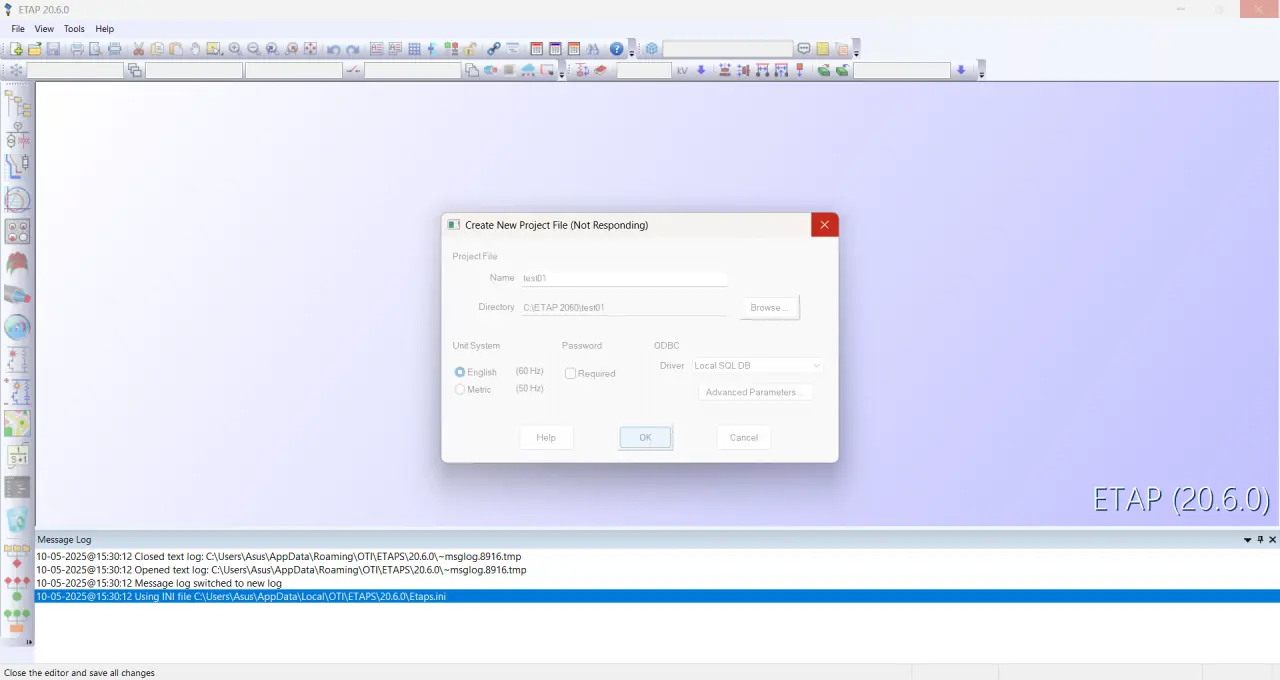This screenshot has height=680, width=1280.
Task: Click the Print Preview toolbar icon
Action: tap(95, 49)
